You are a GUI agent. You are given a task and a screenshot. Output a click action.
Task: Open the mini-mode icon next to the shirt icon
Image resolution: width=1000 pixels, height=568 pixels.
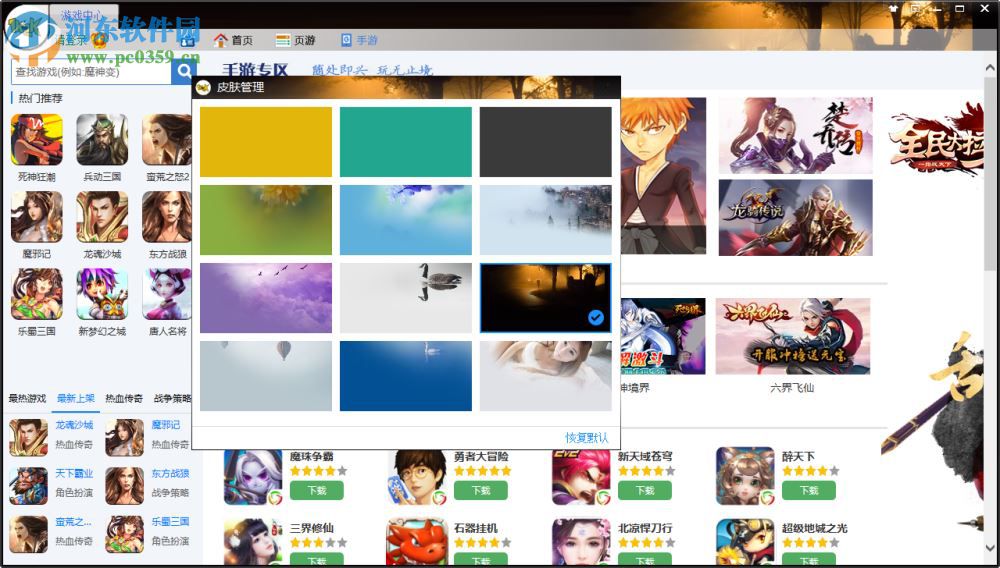[915, 8]
